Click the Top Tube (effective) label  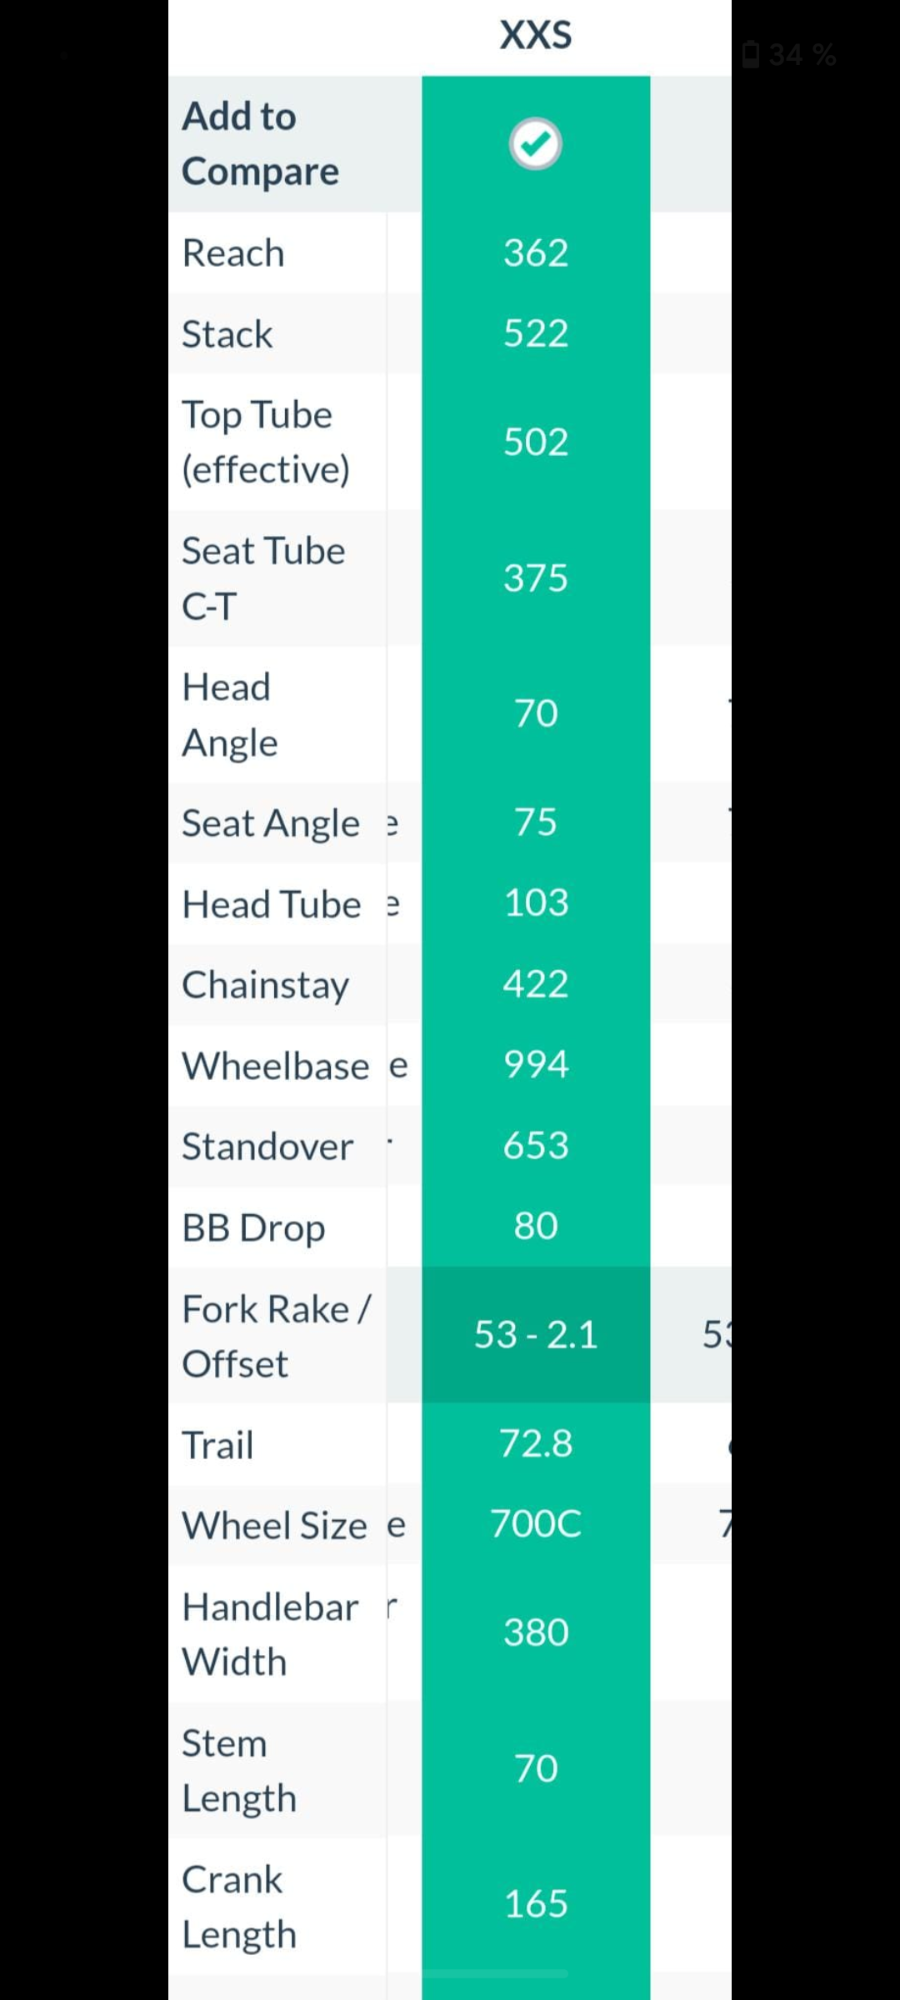click(x=265, y=442)
